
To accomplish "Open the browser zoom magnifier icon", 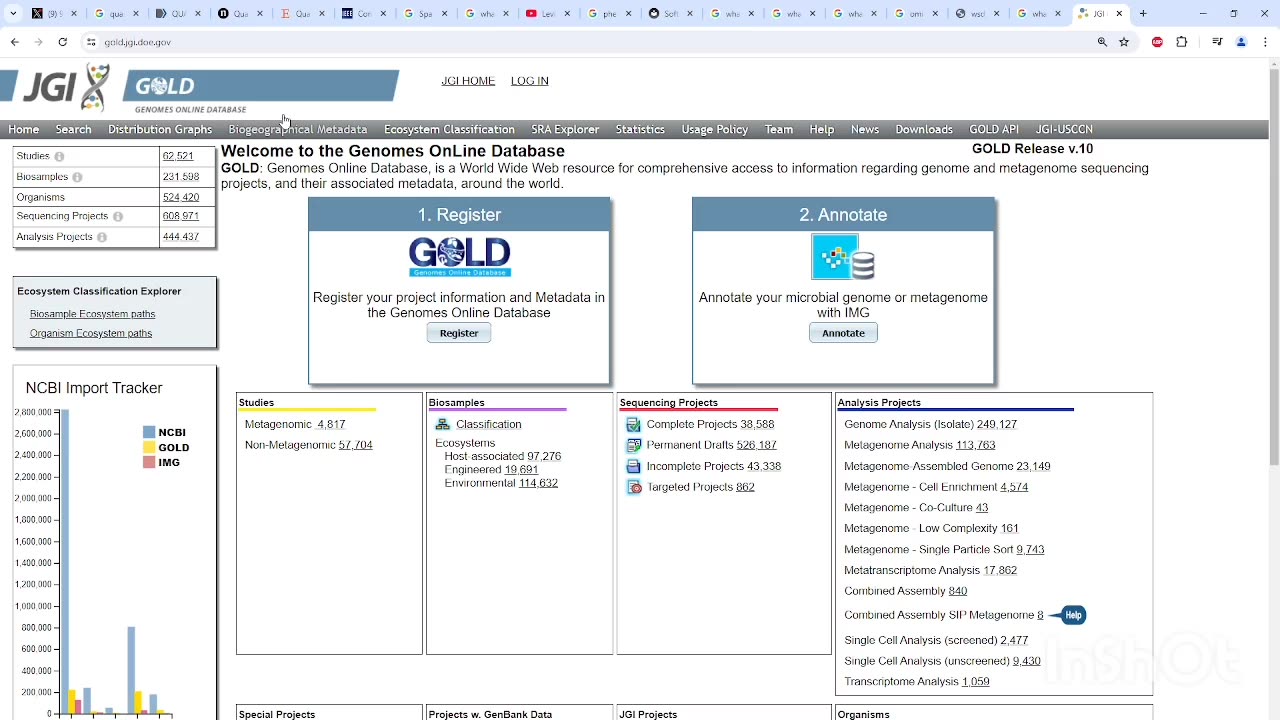I will 1102,42.
